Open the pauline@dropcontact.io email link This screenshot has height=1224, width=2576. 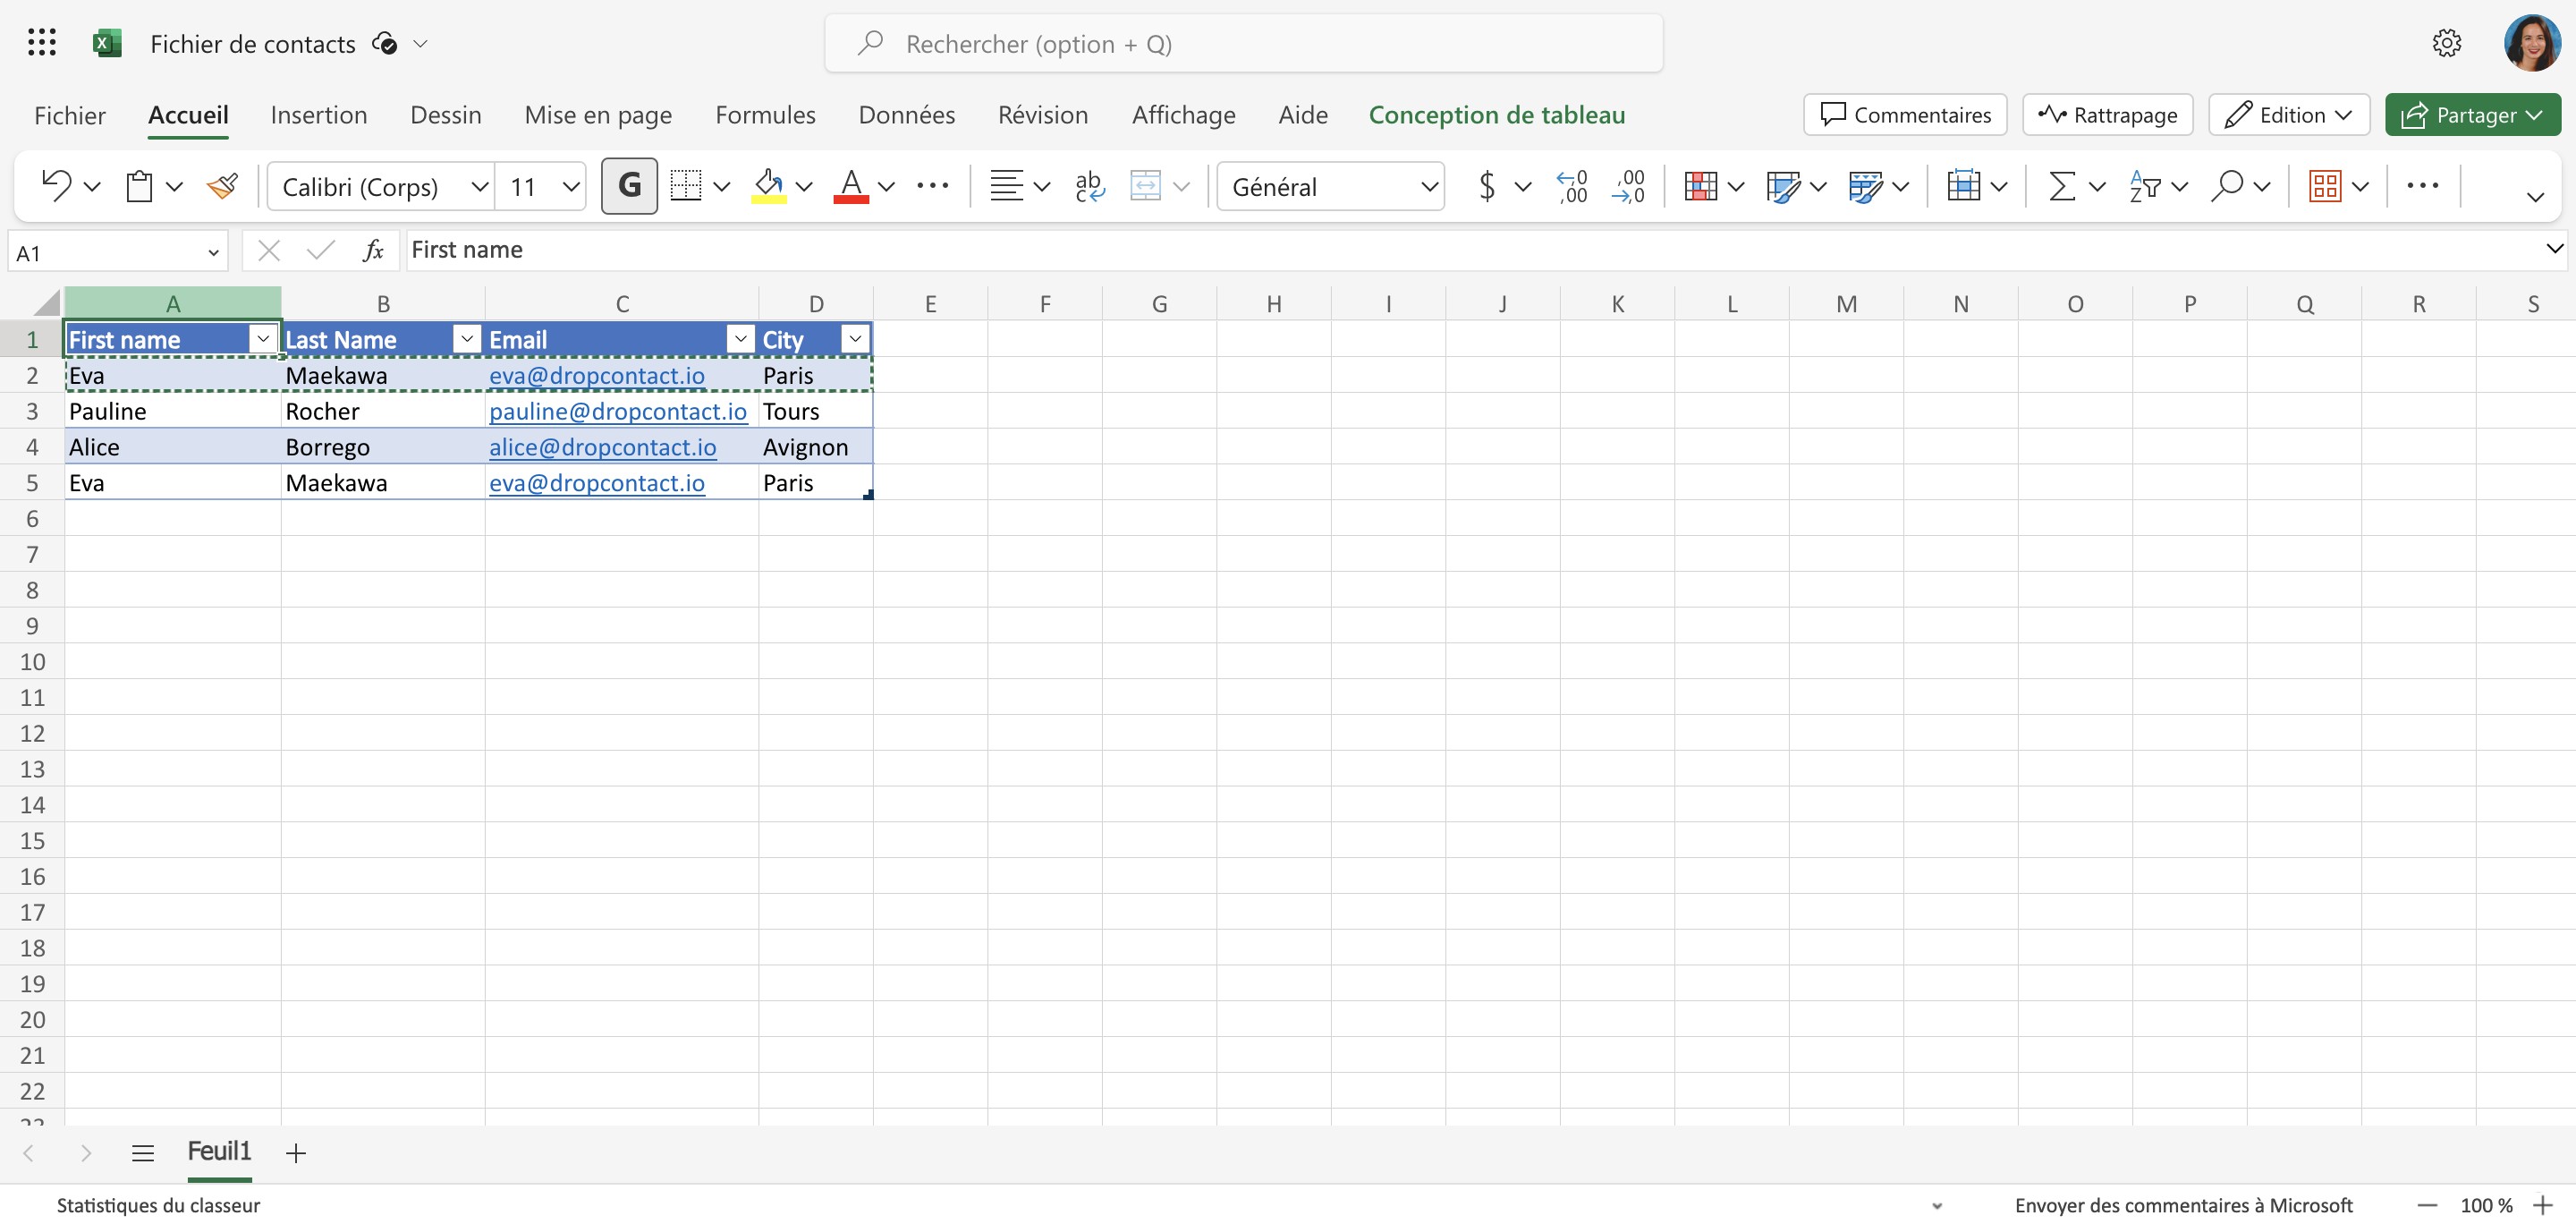tap(617, 411)
